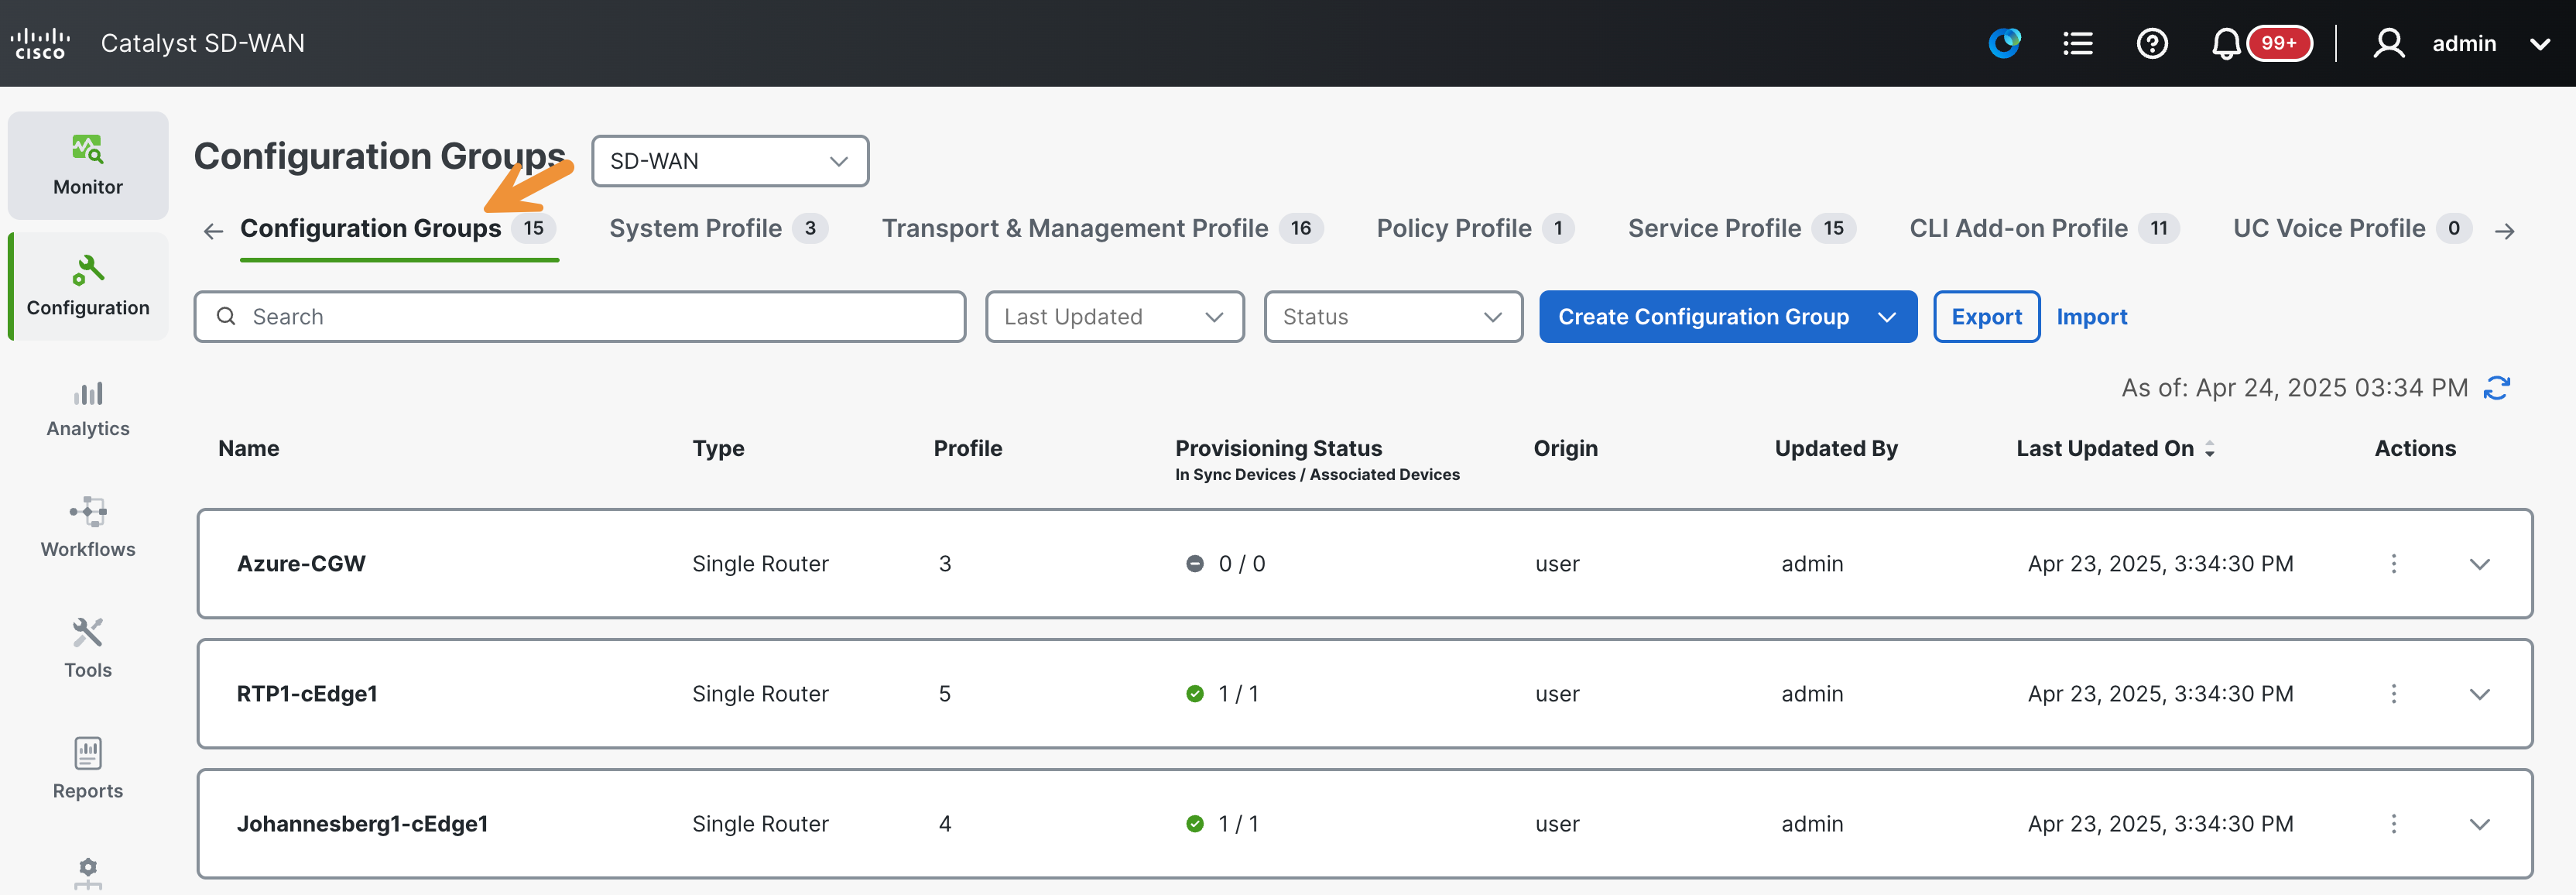Image resolution: width=2576 pixels, height=895 pixels.
Task: Open actions menu for Azure-CGW row
Action: coord(2394,564)
